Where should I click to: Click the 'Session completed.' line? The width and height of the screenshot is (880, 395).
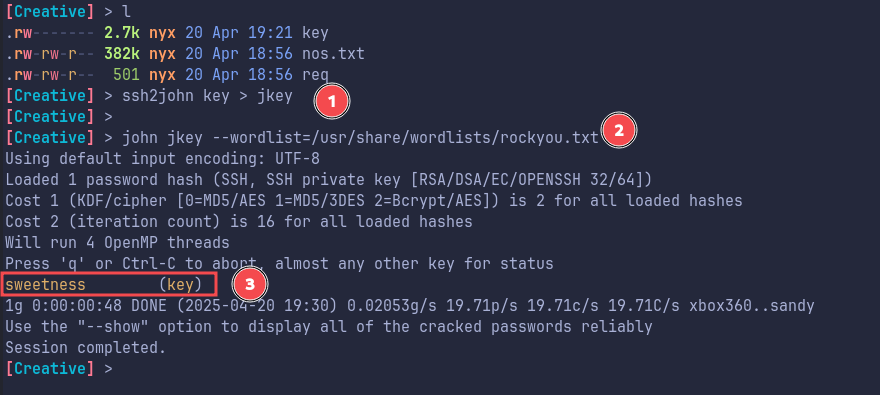86,348
